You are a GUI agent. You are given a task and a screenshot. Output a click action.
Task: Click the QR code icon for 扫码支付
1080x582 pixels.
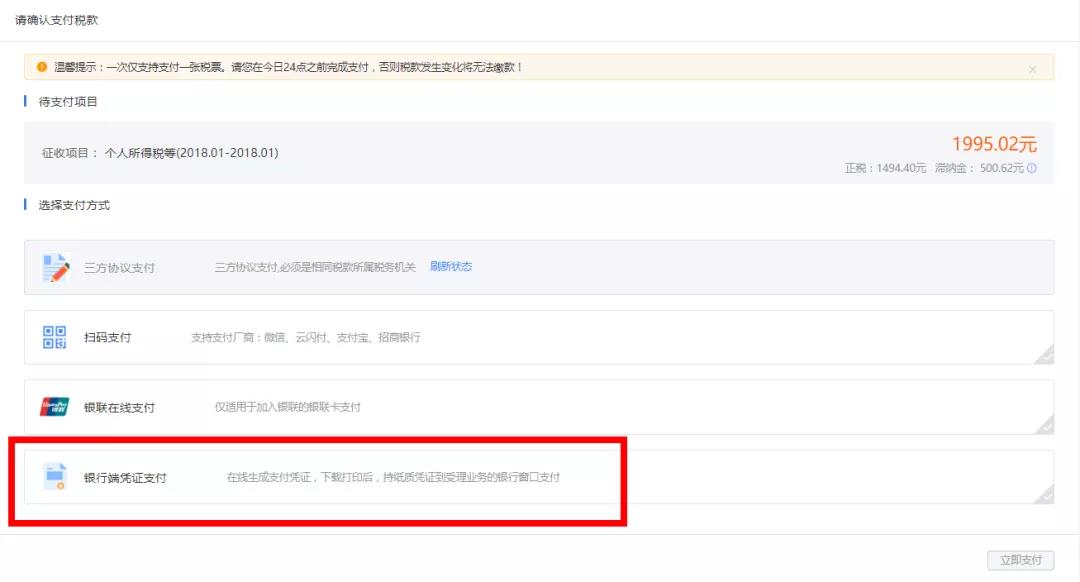(x=55, y=337)
